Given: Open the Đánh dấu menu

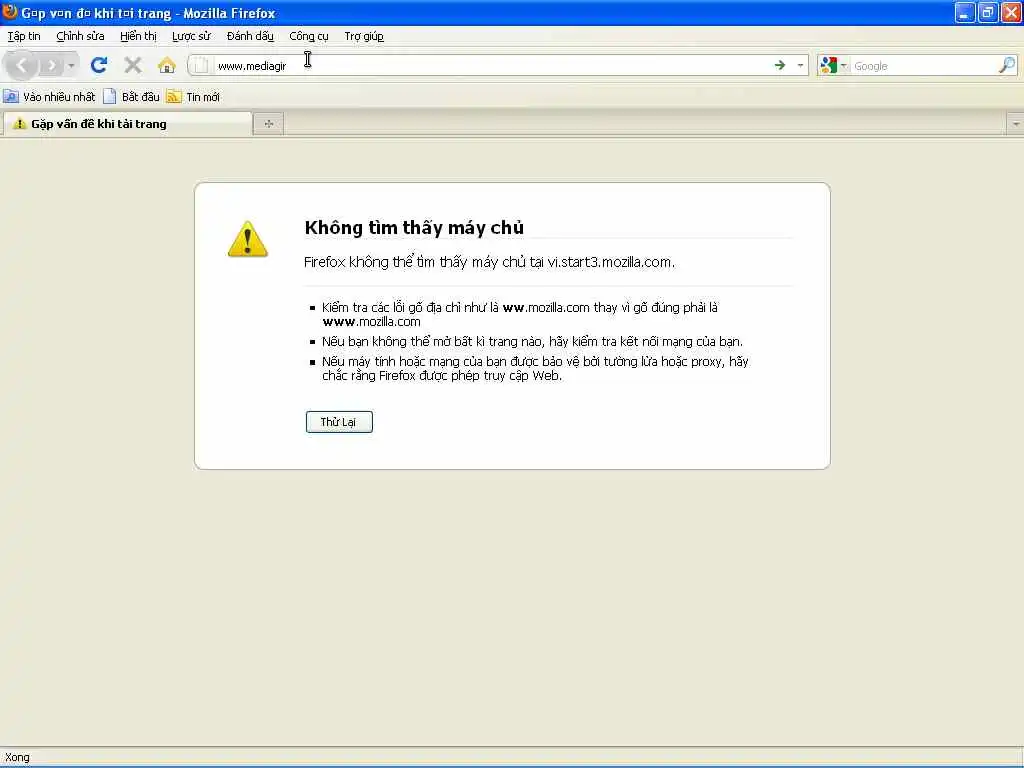Looking at the screenshot, I should click(x=250, y=36).
